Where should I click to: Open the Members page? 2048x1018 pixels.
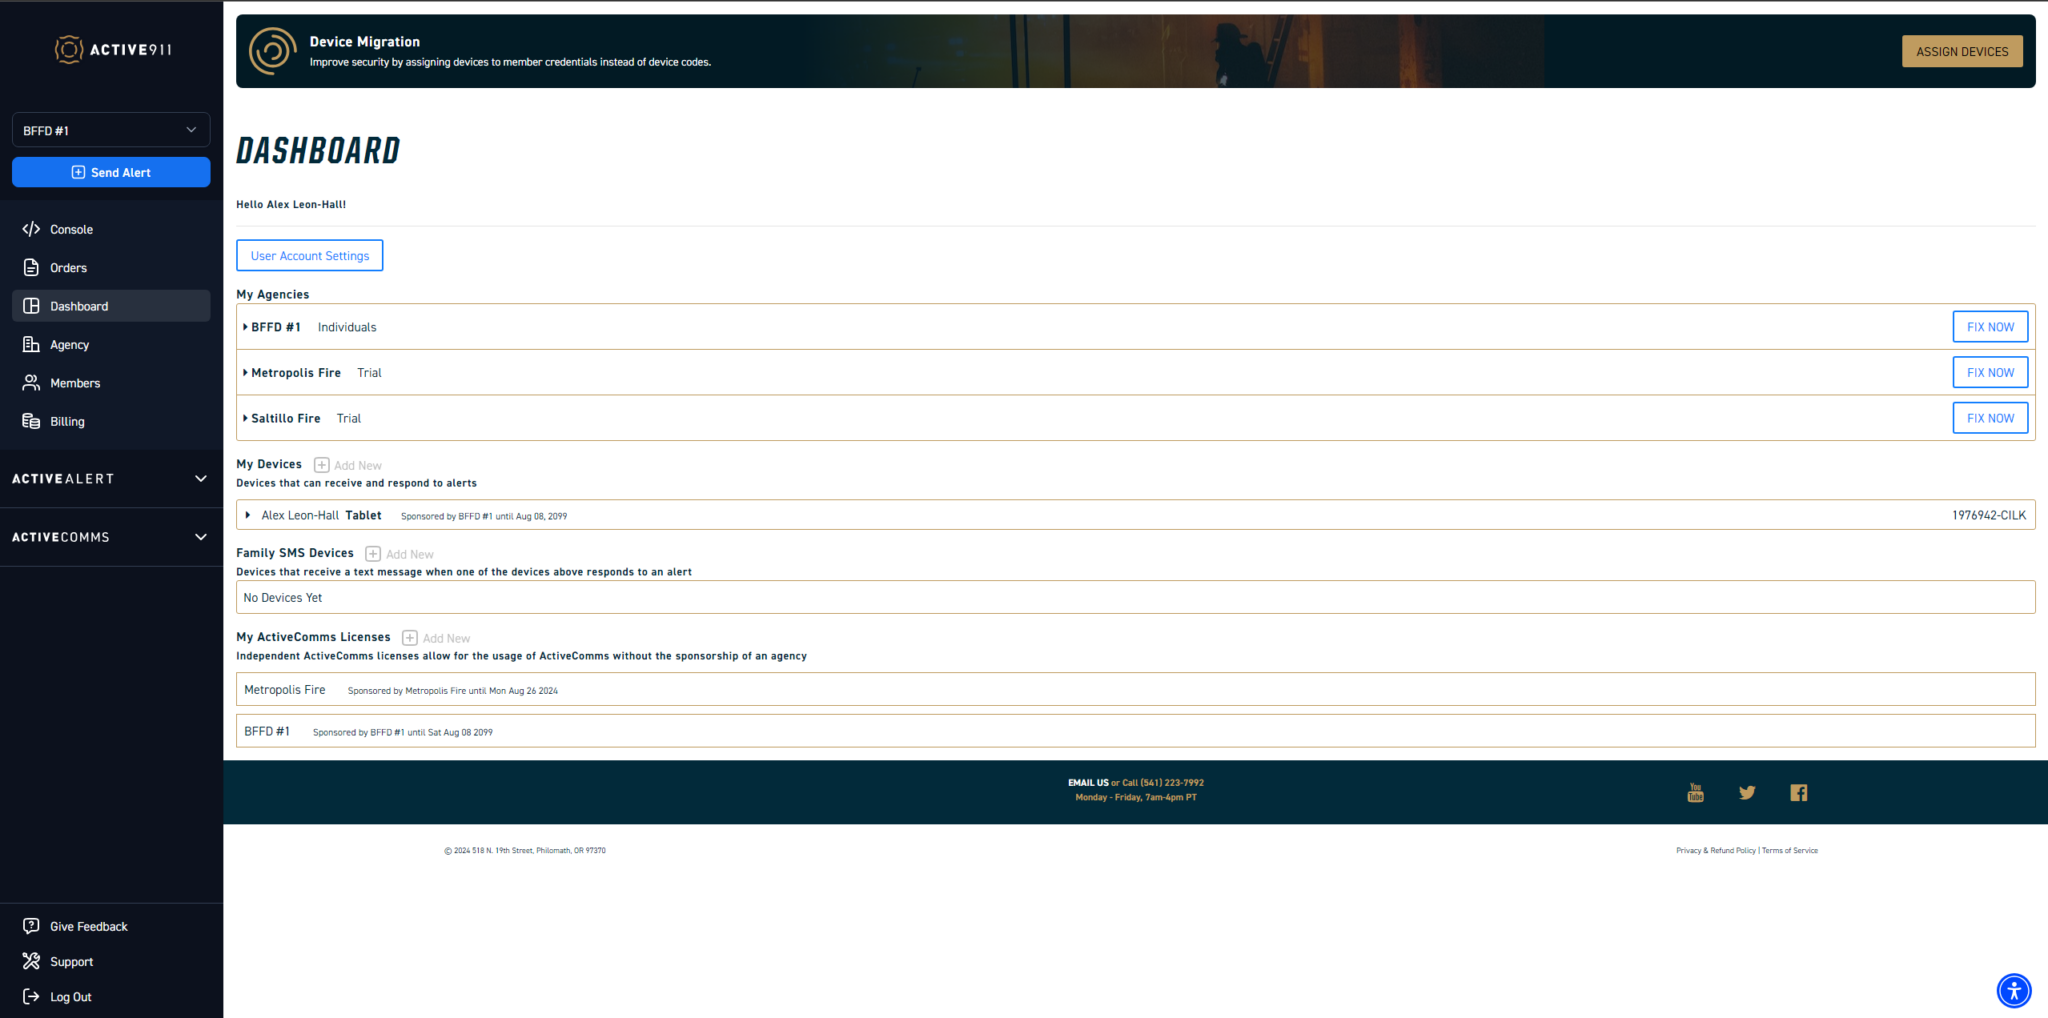click(x=74, y=382)
